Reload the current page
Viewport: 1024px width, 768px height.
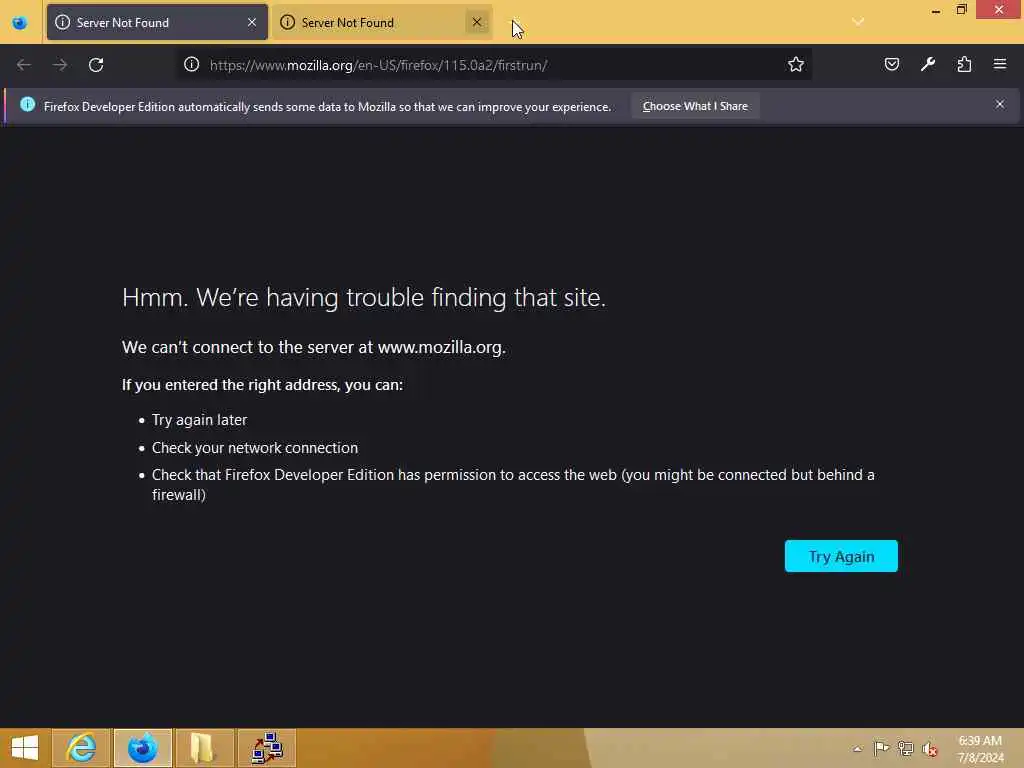point(96,65)
